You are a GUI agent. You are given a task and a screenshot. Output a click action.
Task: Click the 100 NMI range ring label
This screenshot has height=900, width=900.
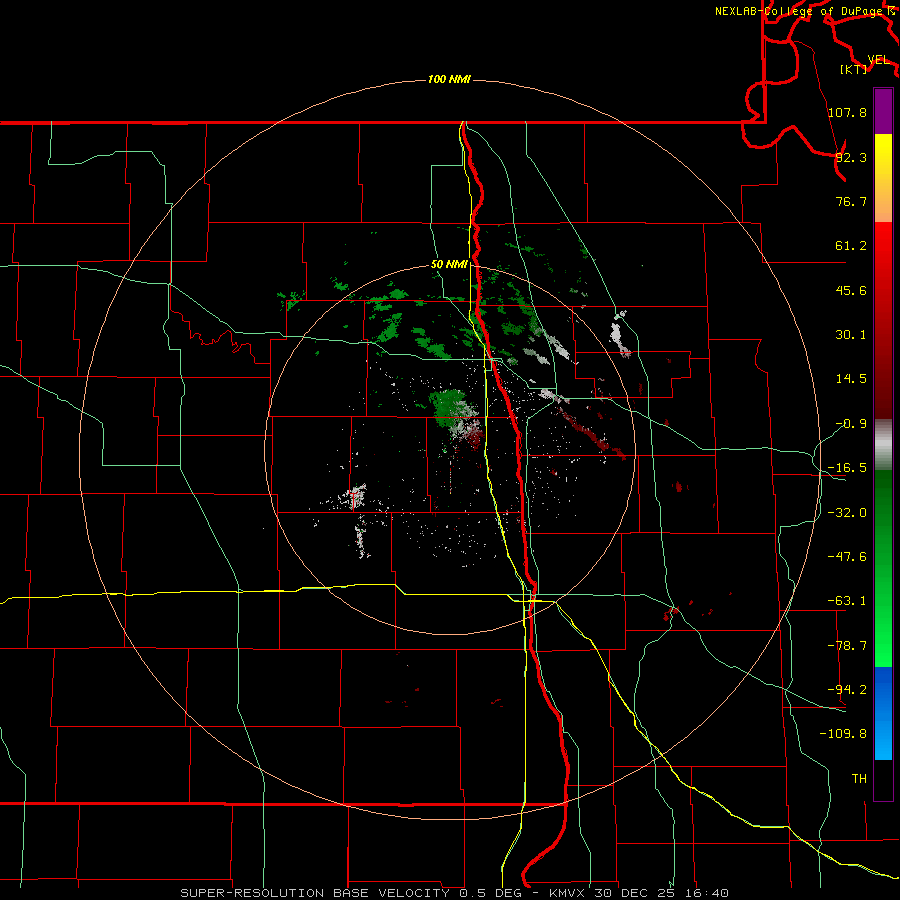(449, 79)
